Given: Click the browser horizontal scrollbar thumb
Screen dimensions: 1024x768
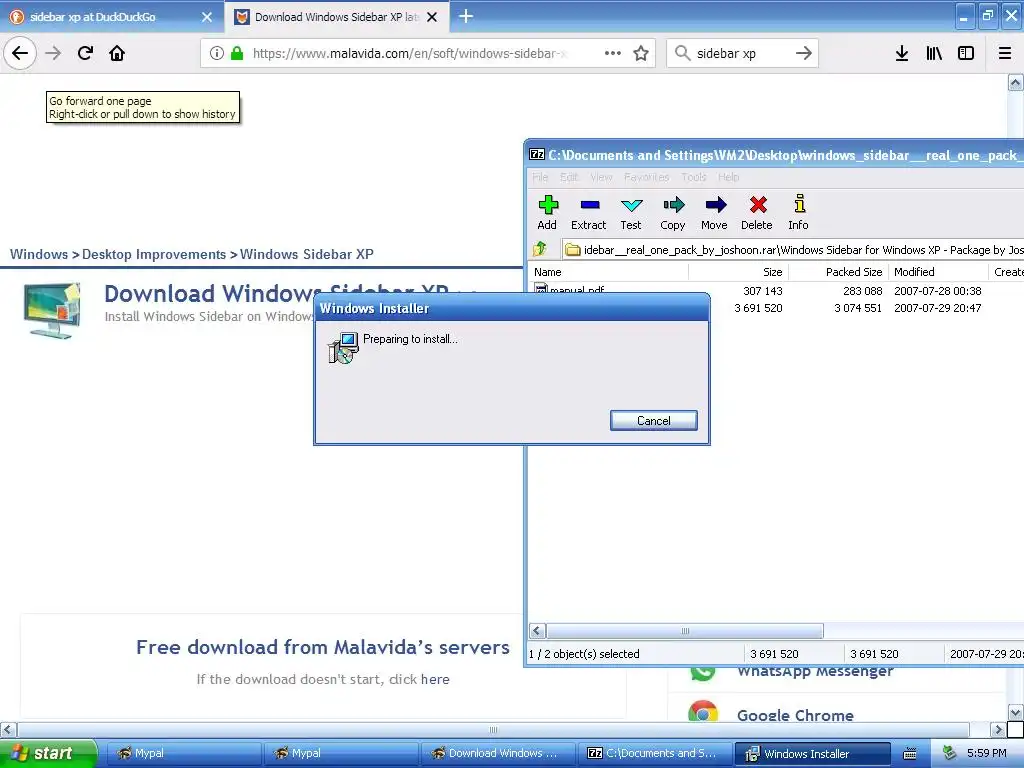Looking at the screenshot, I should pyautogui.click(x=493, y=729).
